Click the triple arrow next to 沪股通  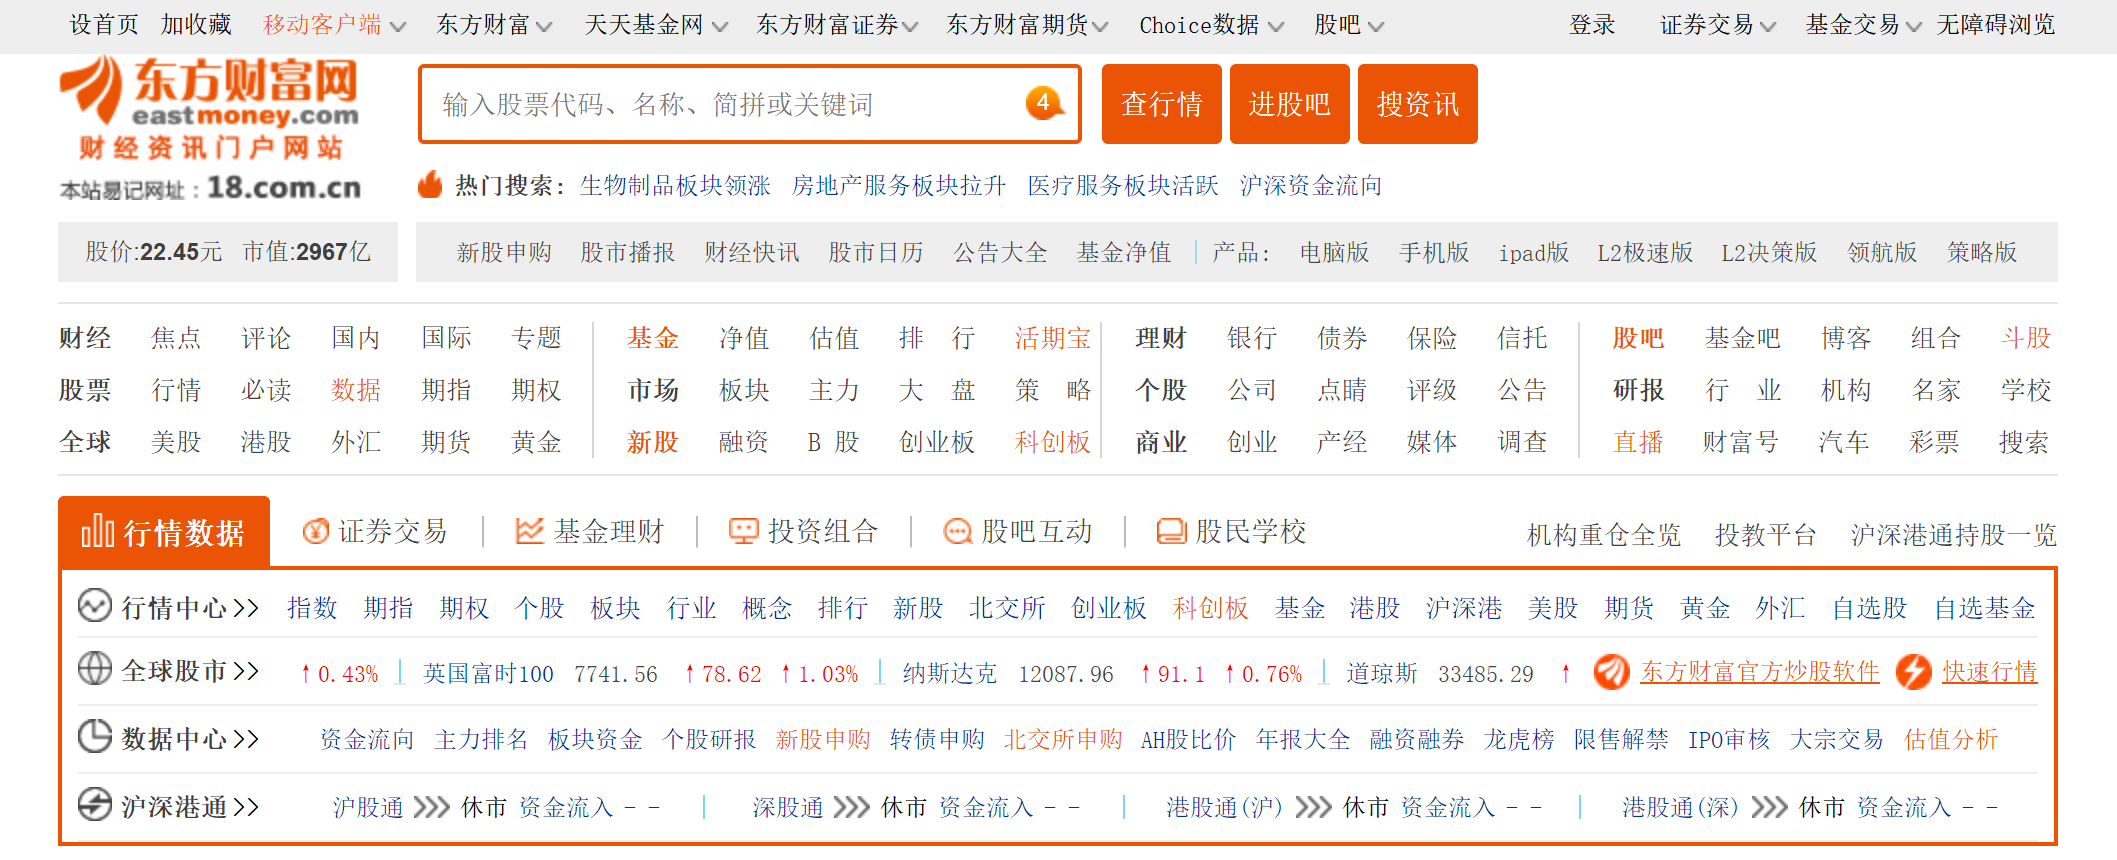click(431, 807)
